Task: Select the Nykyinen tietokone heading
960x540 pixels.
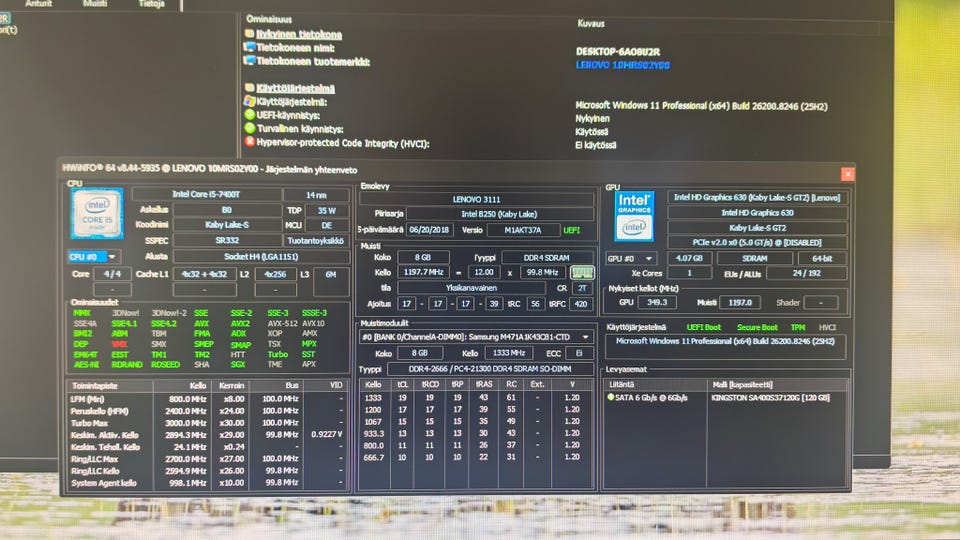Action: 299,34
